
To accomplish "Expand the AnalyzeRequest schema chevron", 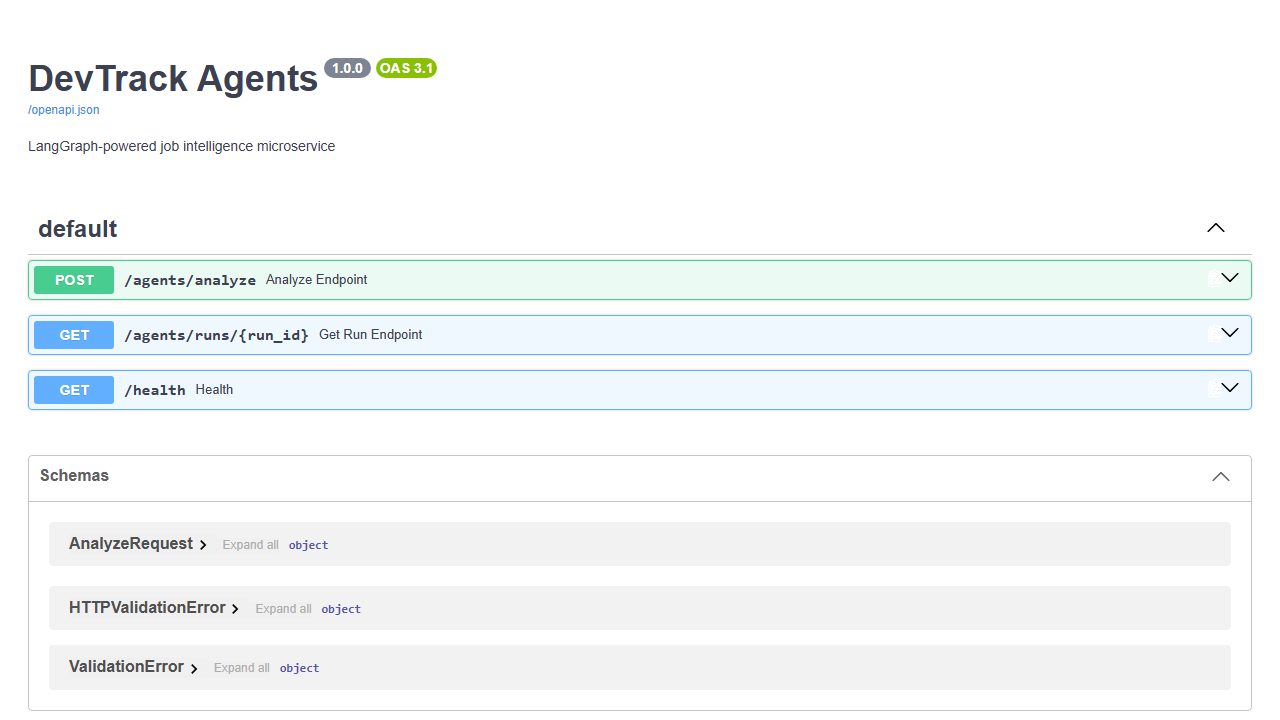I will [x=203, y=545].
